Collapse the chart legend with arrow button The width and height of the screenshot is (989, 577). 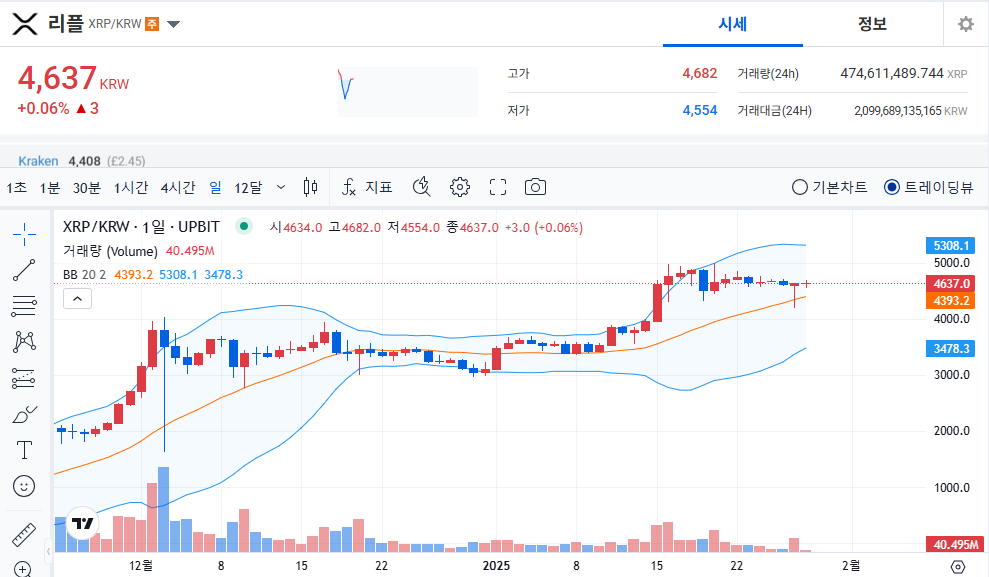click(x=77, y=298)
